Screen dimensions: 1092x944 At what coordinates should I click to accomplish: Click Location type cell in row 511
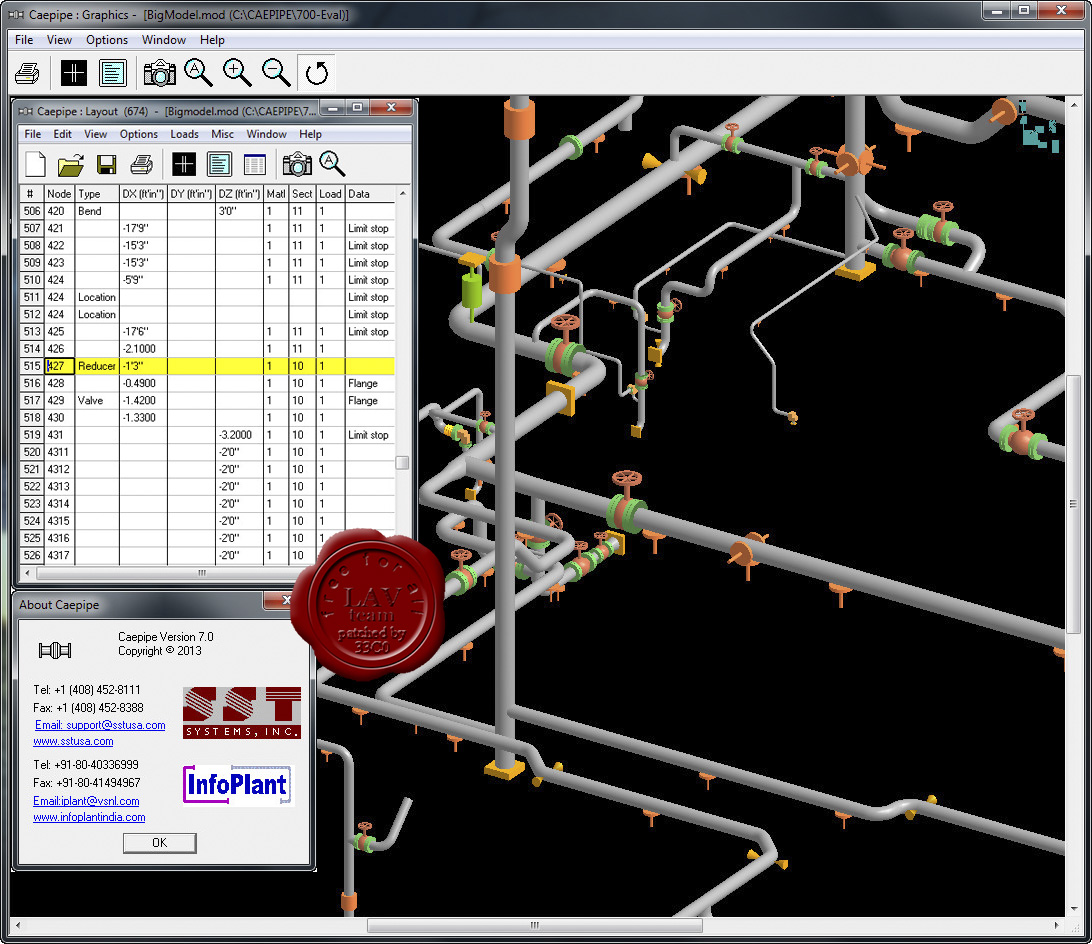[97, 297]
